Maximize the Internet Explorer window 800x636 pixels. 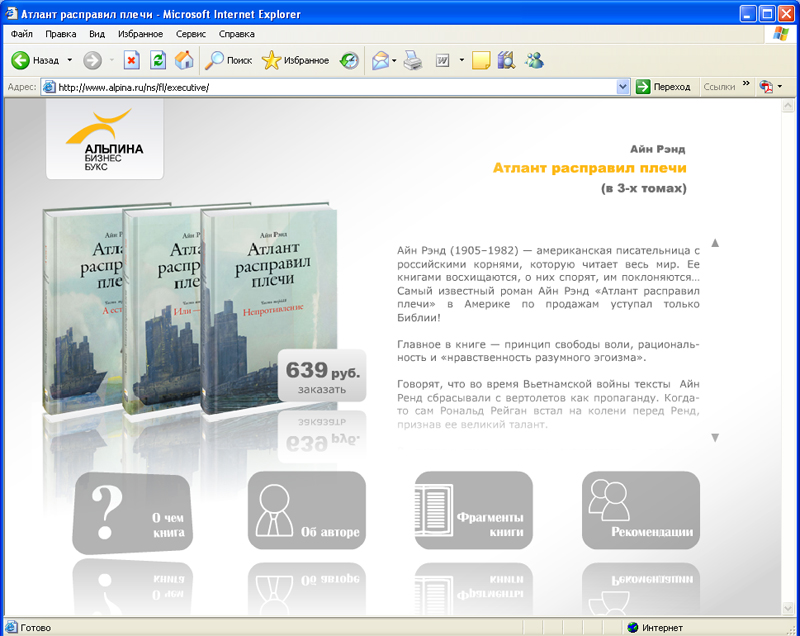[767, 14]
